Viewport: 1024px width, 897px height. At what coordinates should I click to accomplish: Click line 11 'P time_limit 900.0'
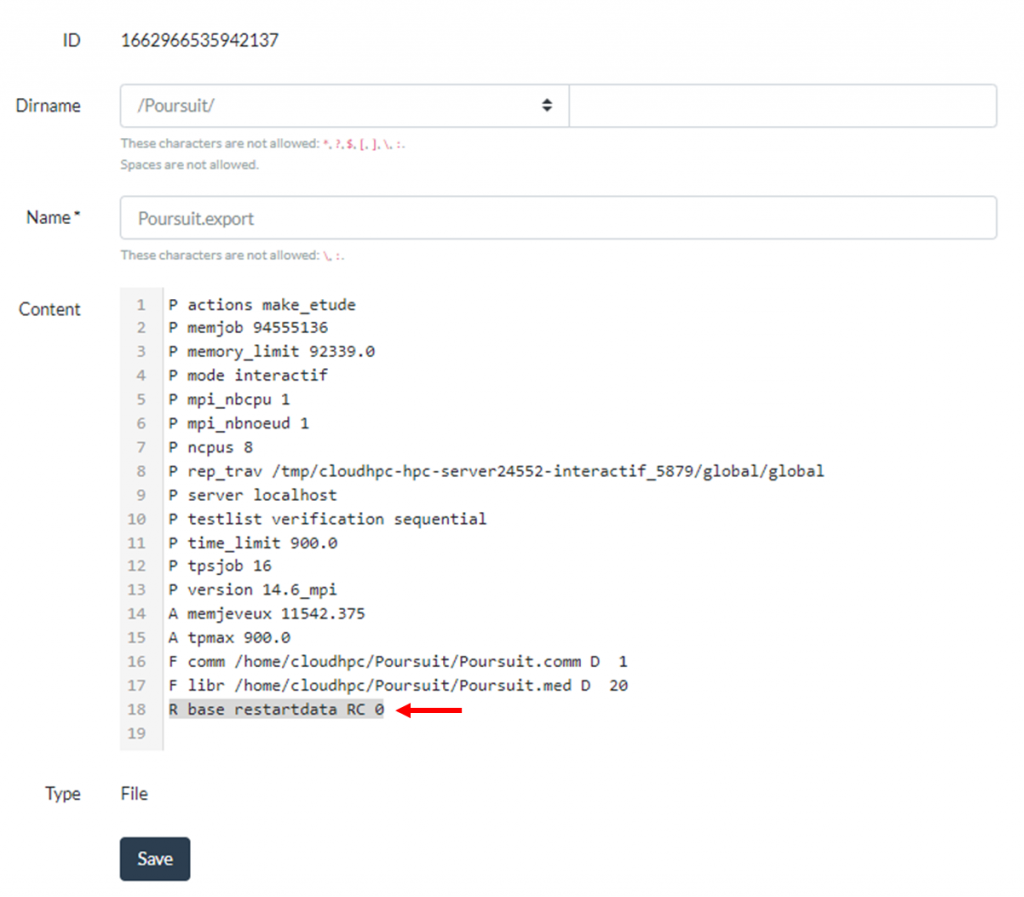coord(253,543)
